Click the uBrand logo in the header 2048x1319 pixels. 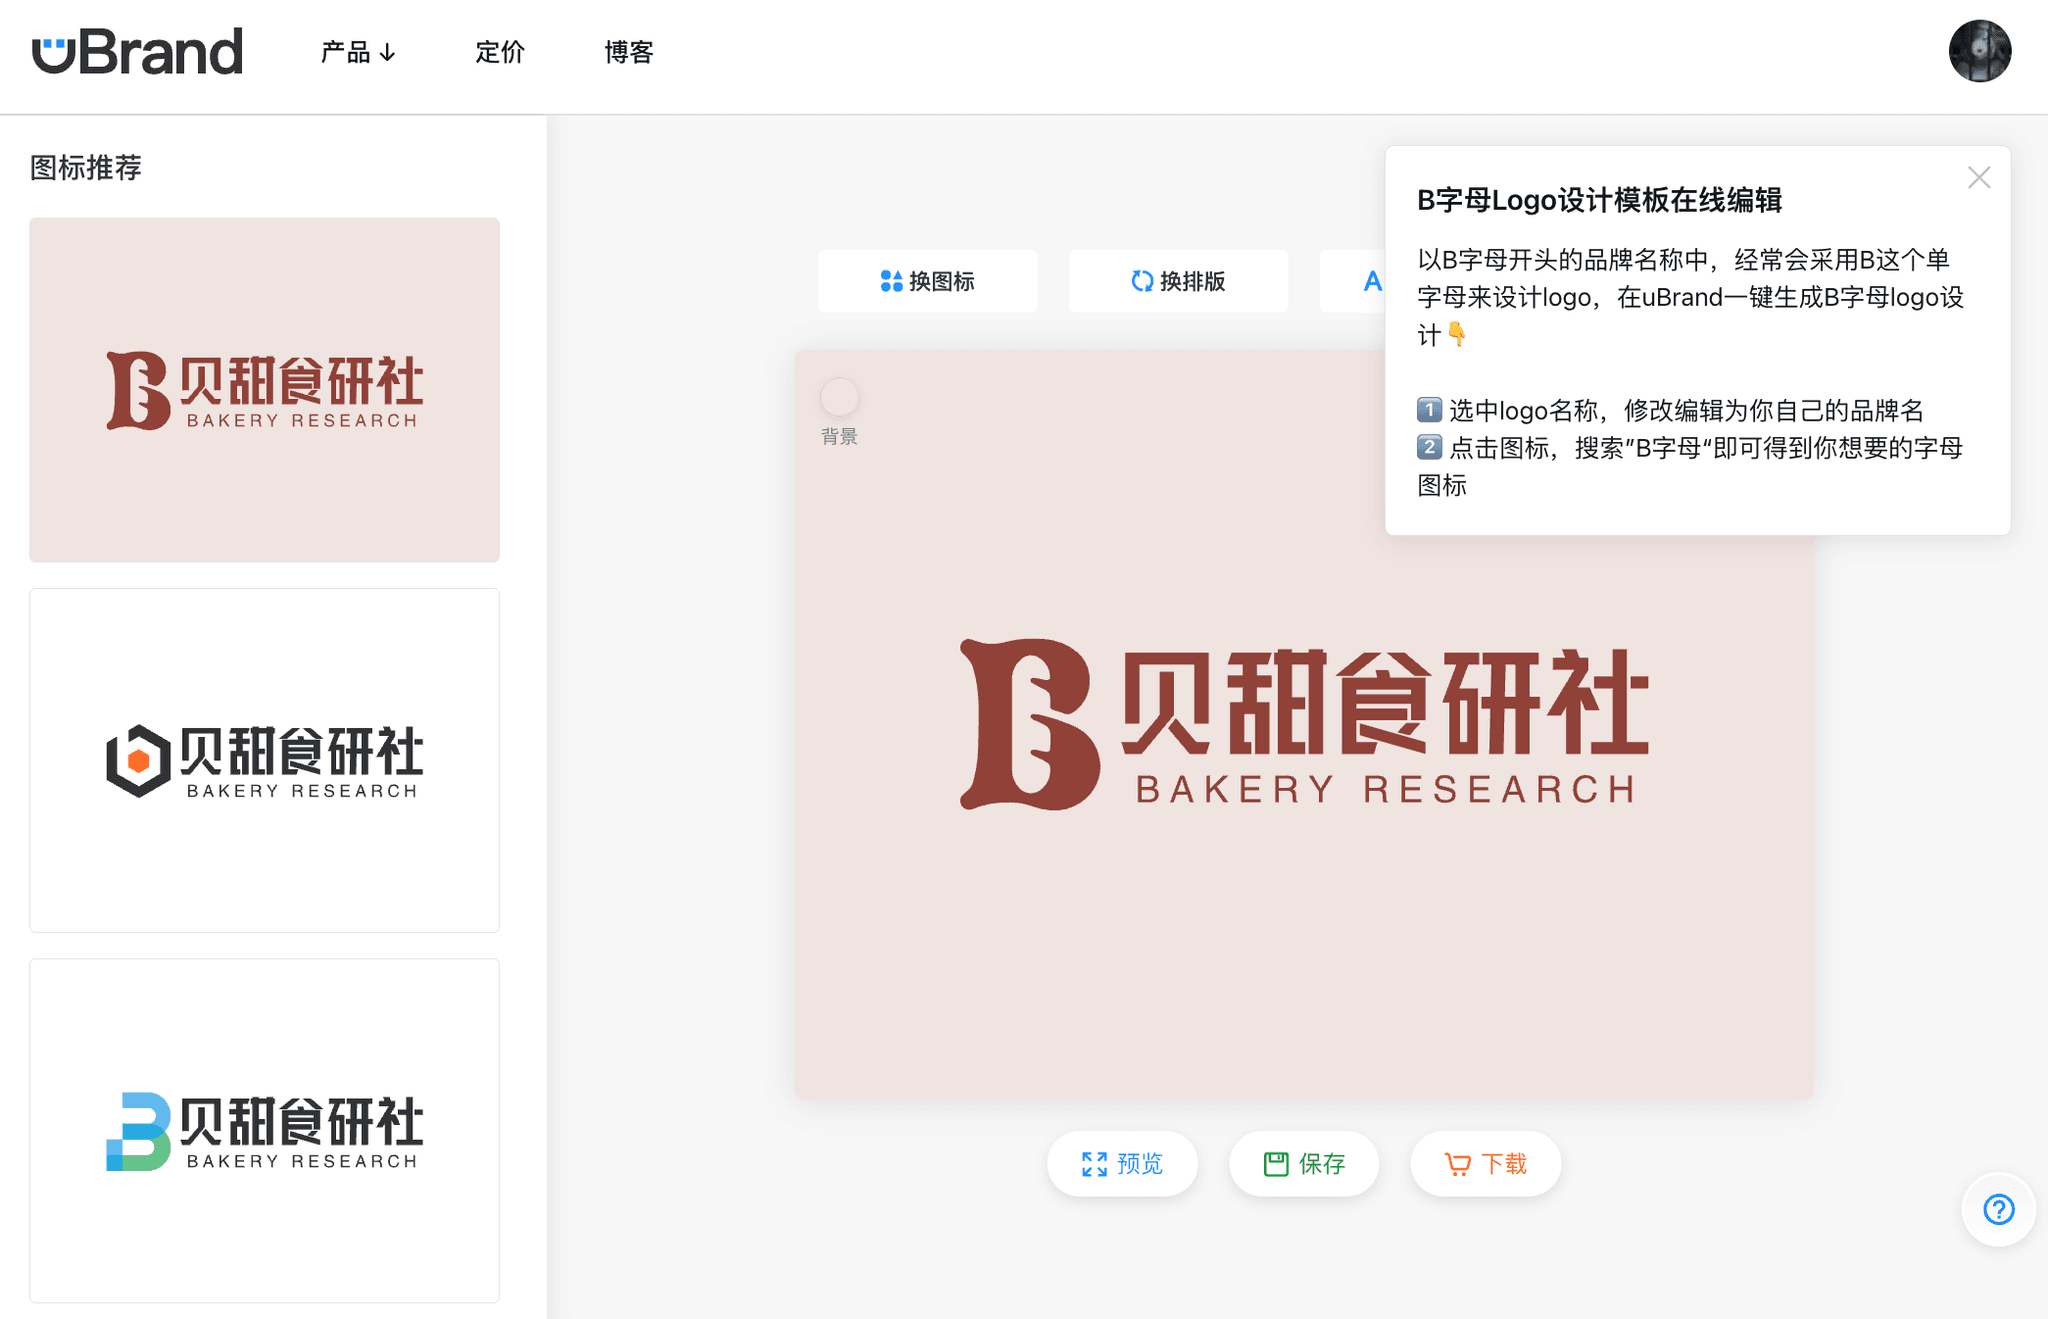click(139, 50)
